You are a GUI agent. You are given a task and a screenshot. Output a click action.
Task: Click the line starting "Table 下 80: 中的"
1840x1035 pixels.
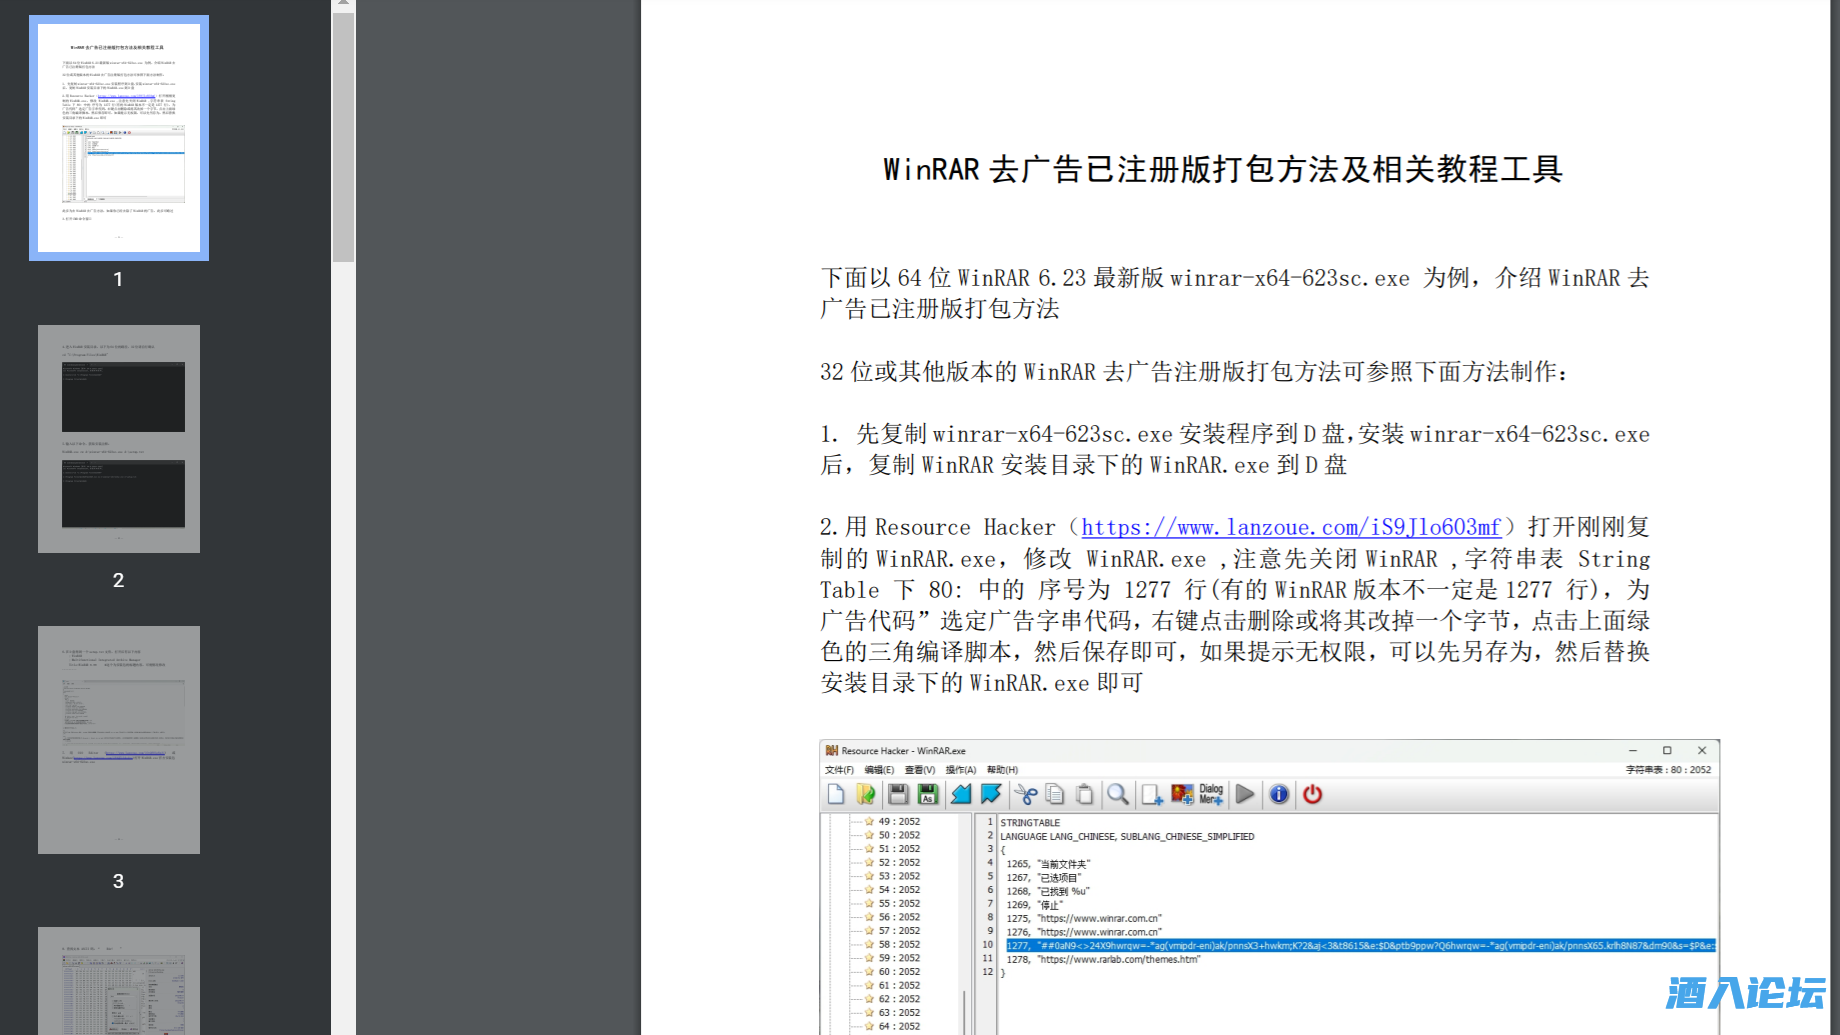[x=1235, y=590]
